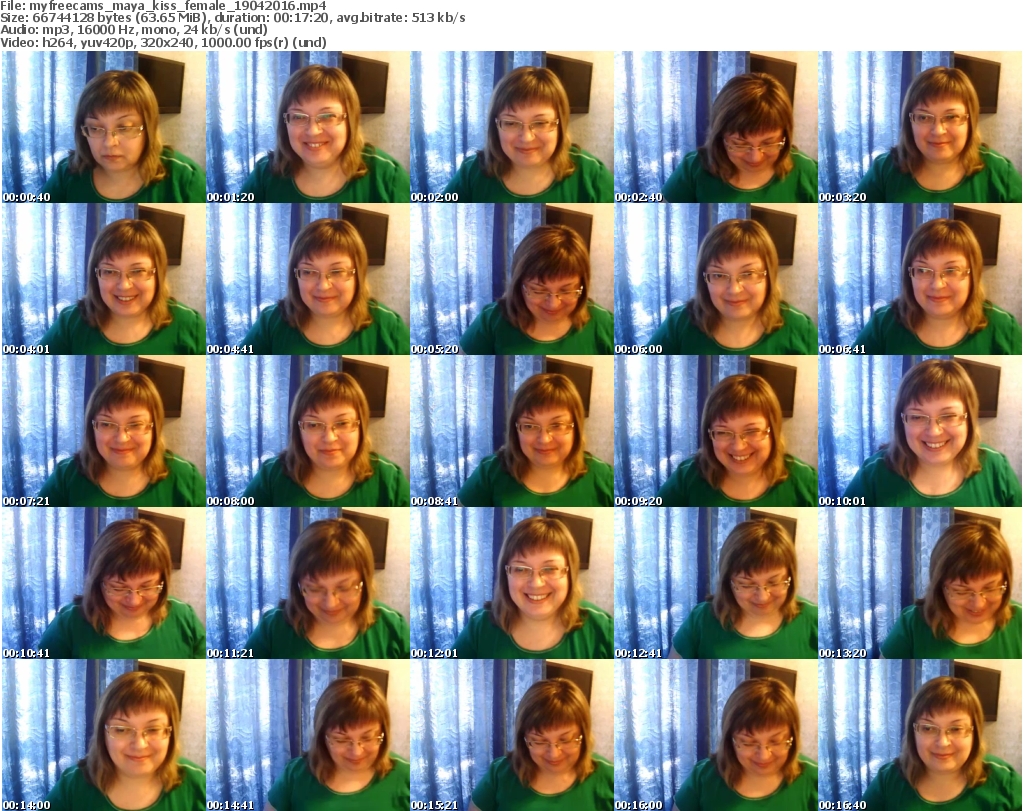Select the thumbnail timestamped 00:03:20

coord(920,127)
